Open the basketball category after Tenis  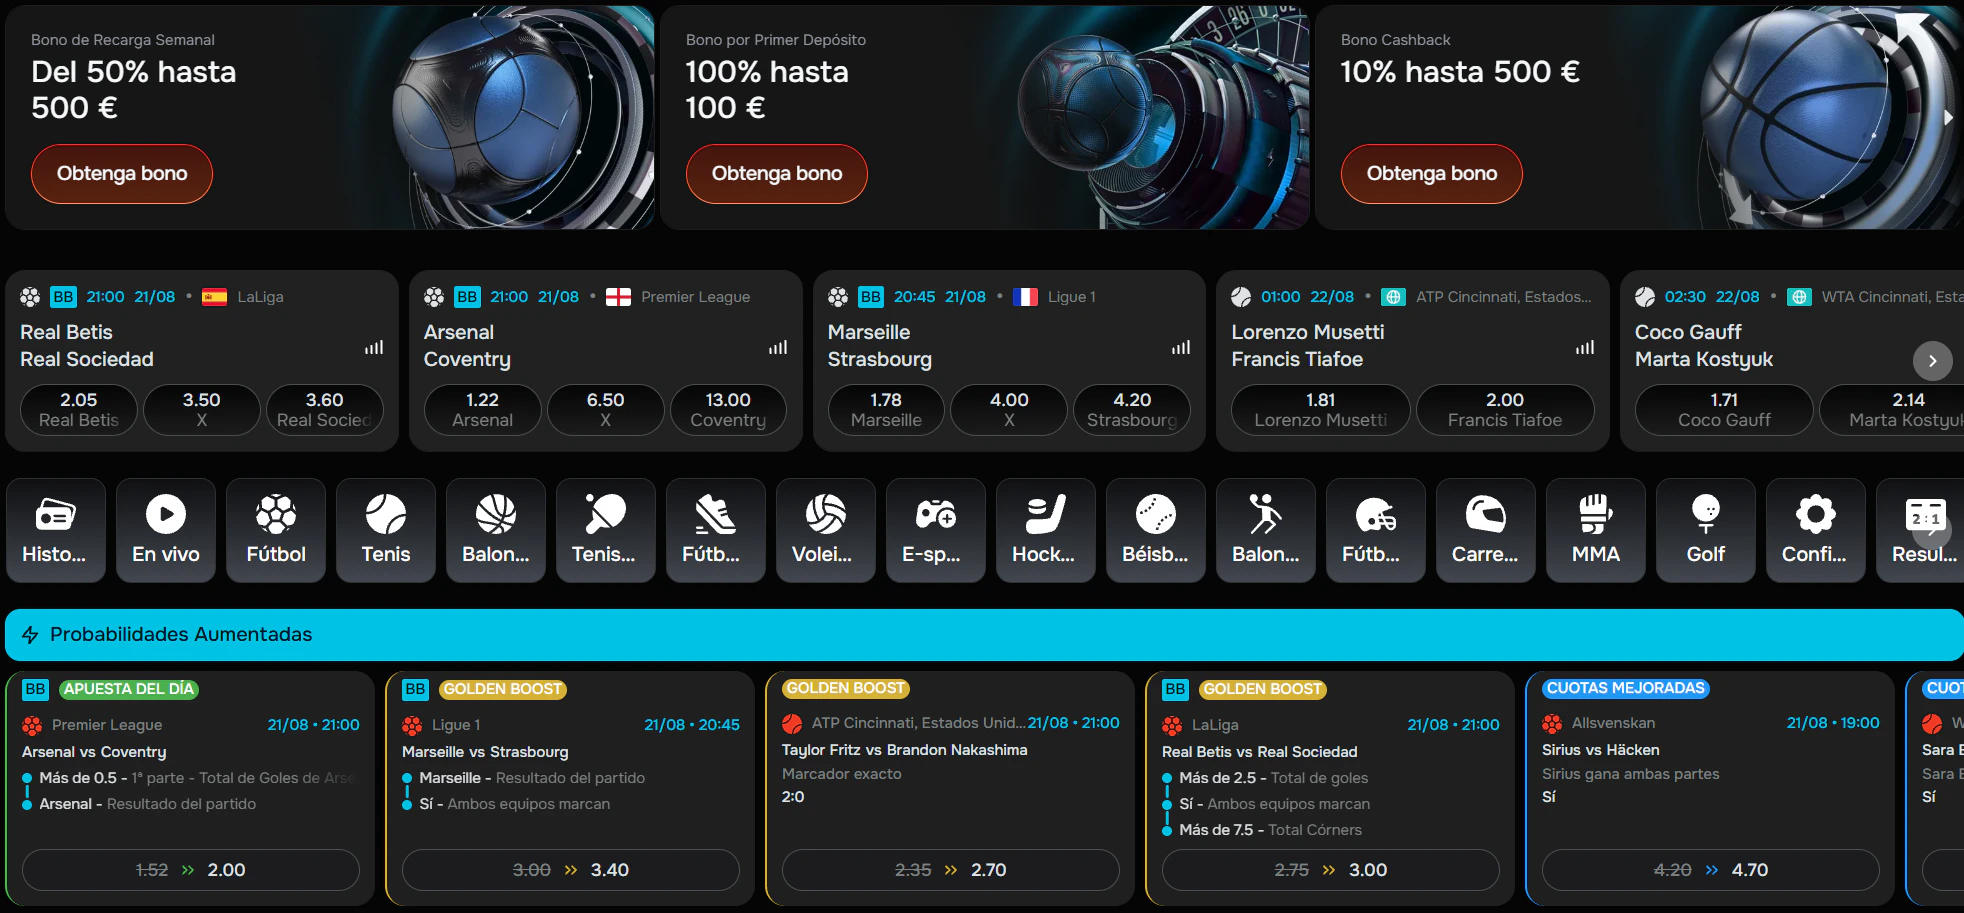496,530
